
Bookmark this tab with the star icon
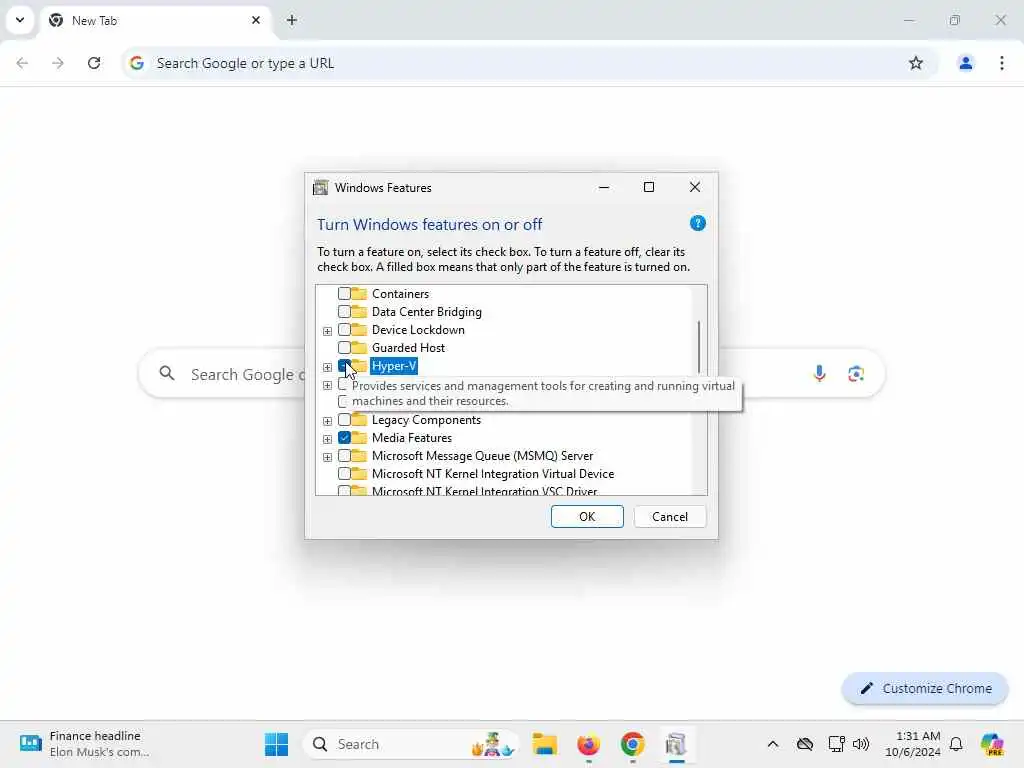[916, 63]
